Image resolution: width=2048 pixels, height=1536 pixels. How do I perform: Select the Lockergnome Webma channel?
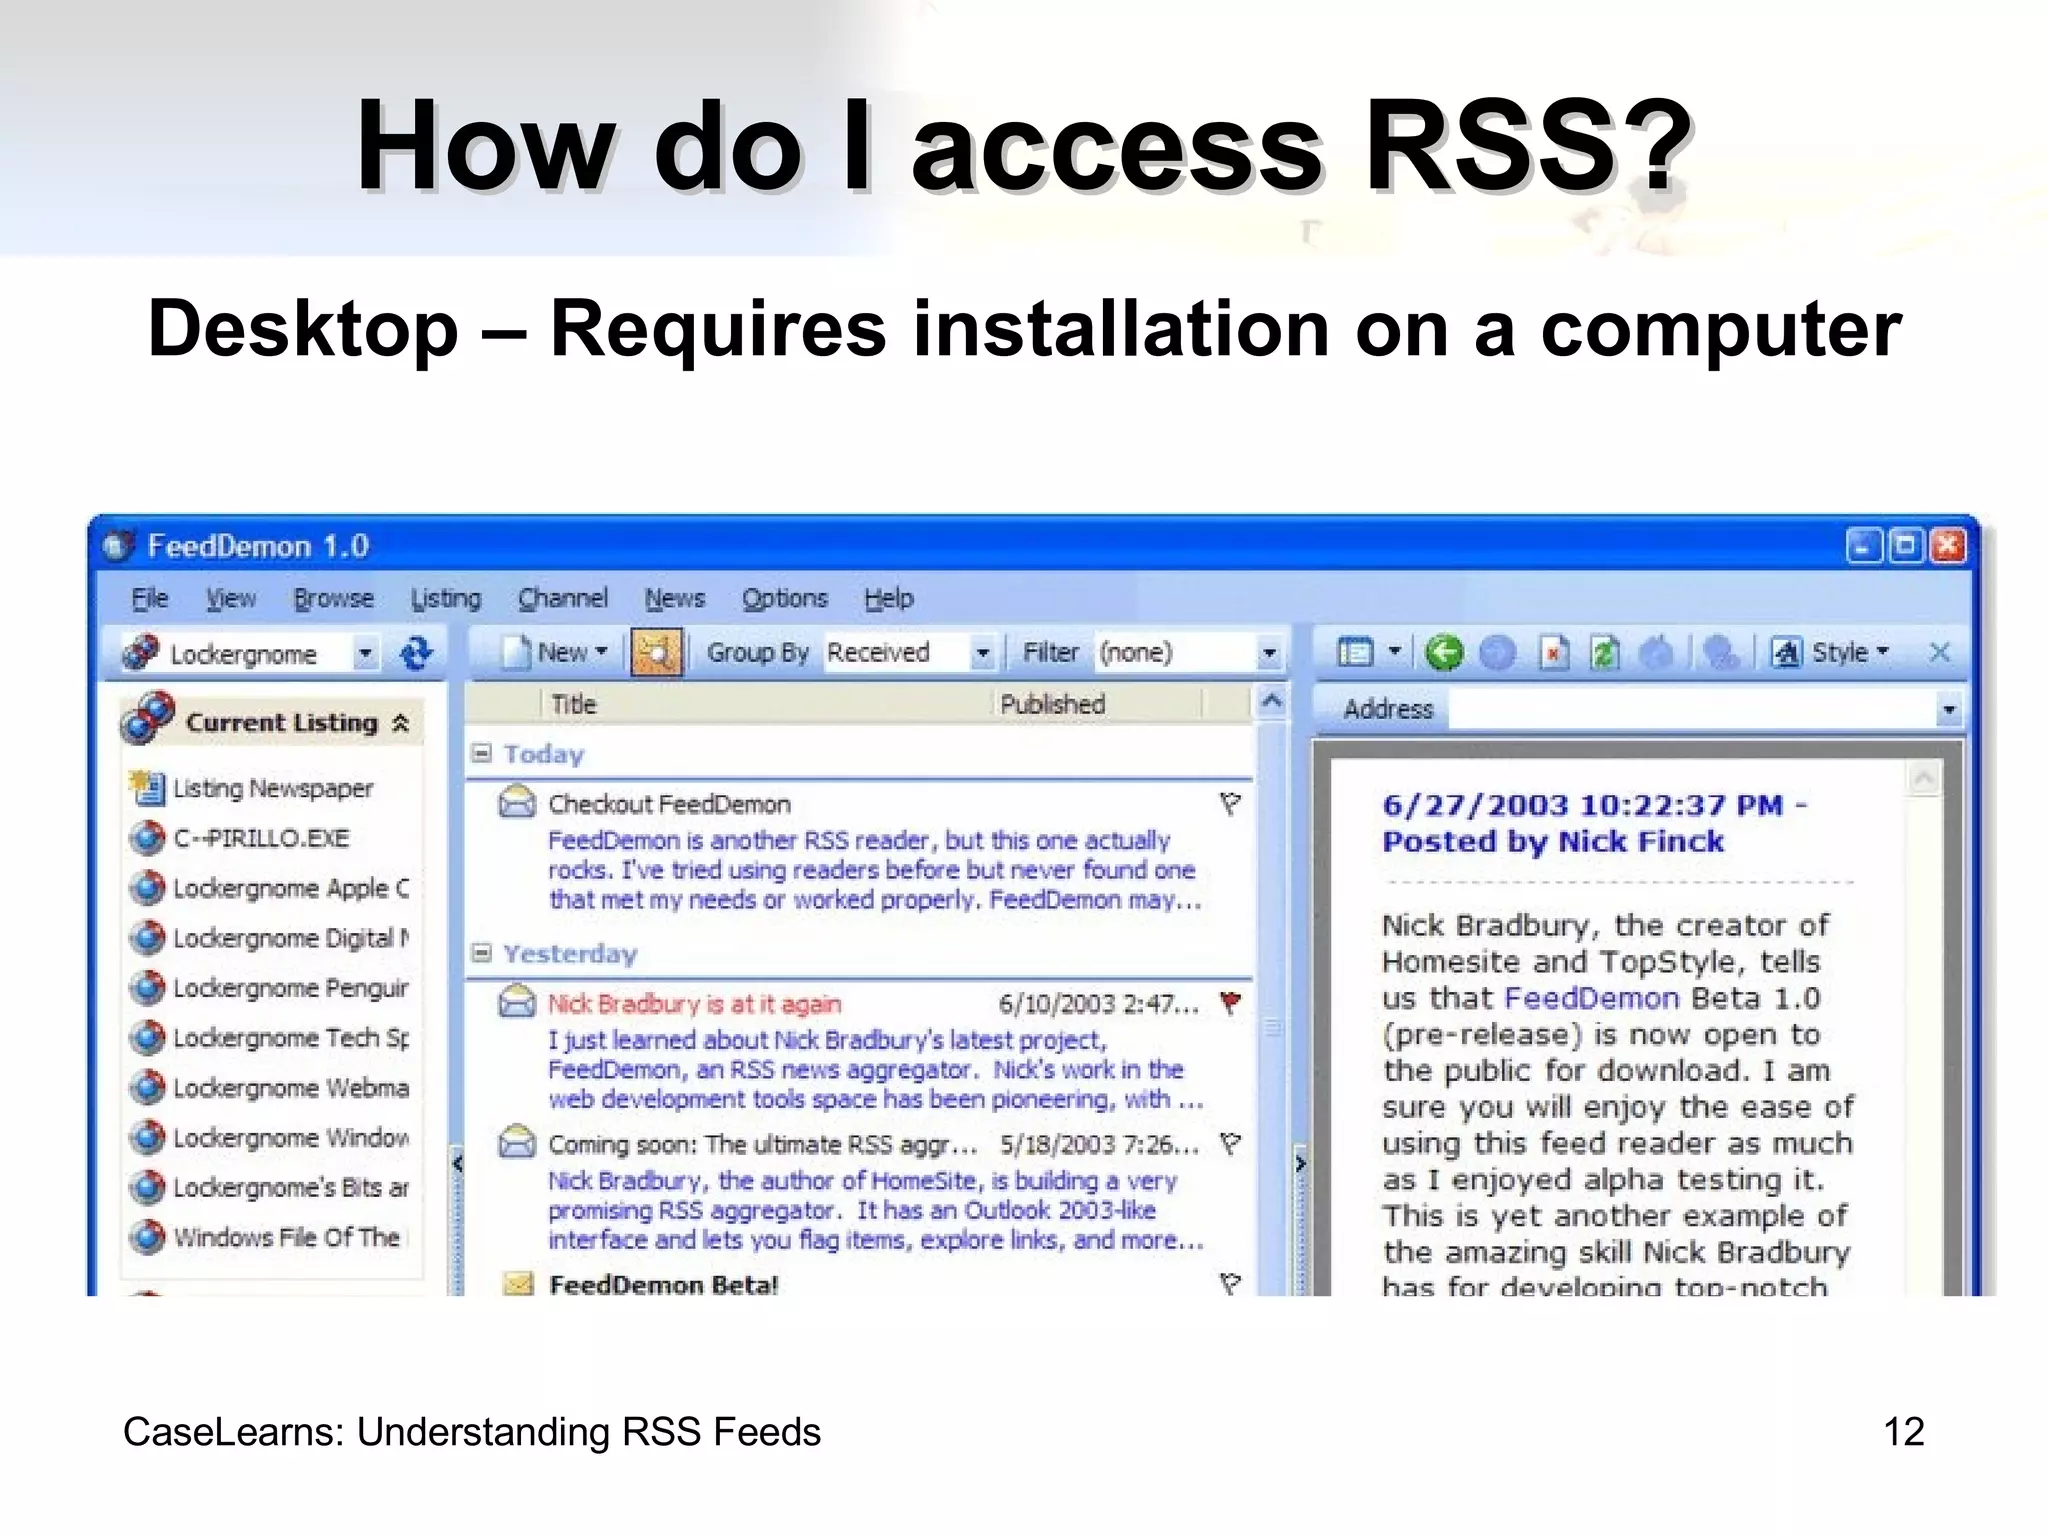(291, 1087)
